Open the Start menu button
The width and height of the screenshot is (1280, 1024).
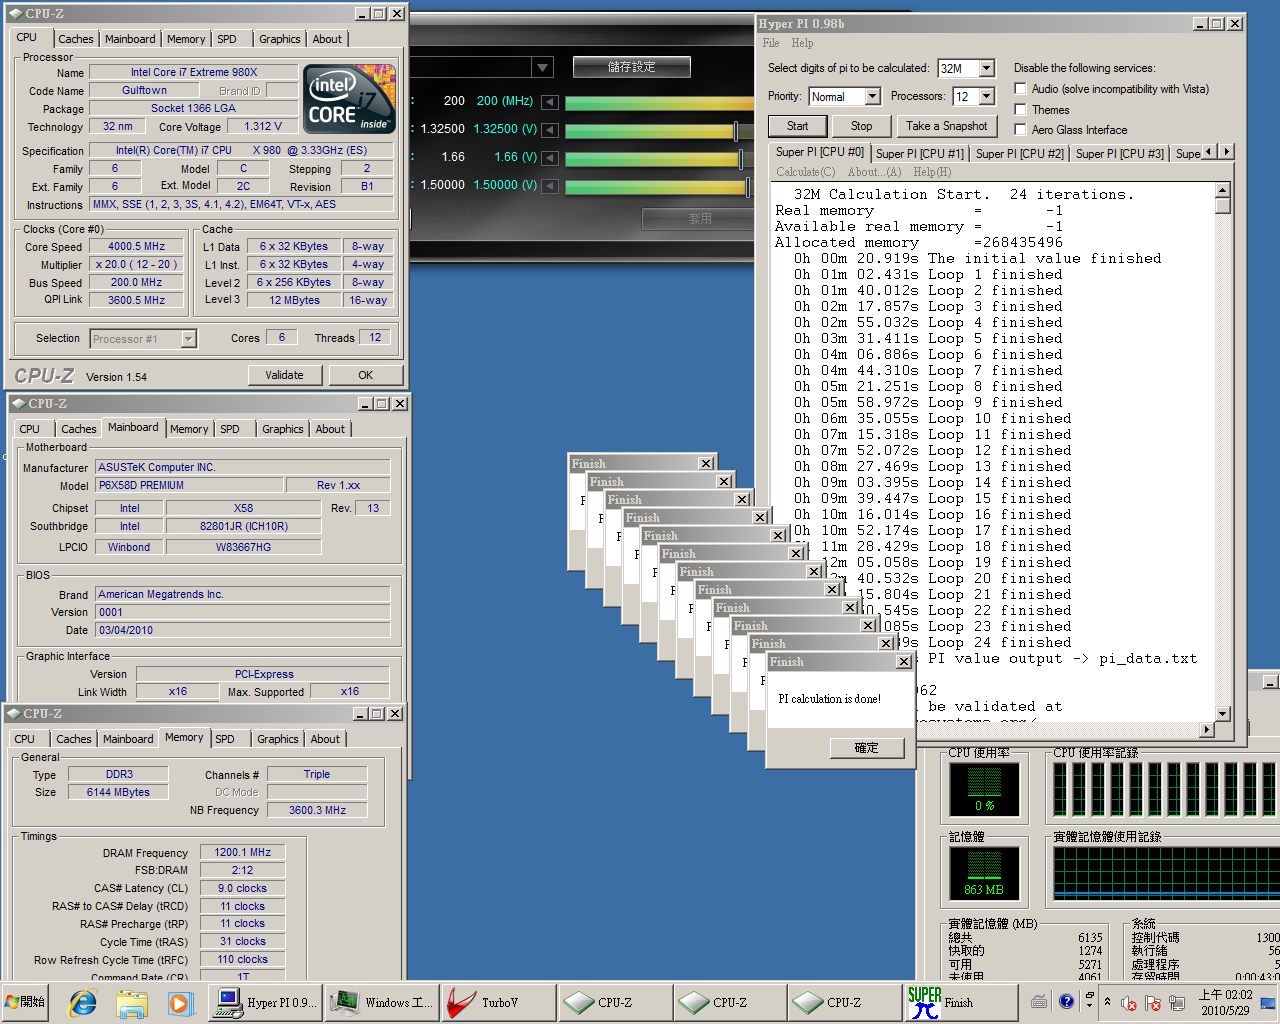coord(26,1002)
